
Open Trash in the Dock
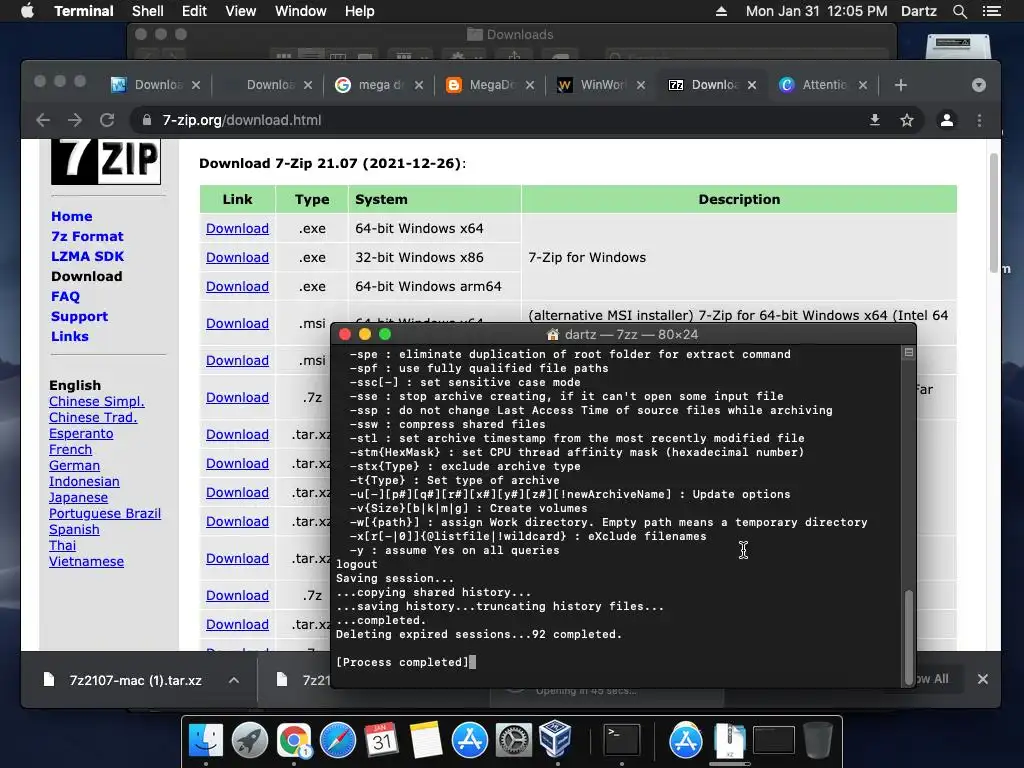point(817,740)
